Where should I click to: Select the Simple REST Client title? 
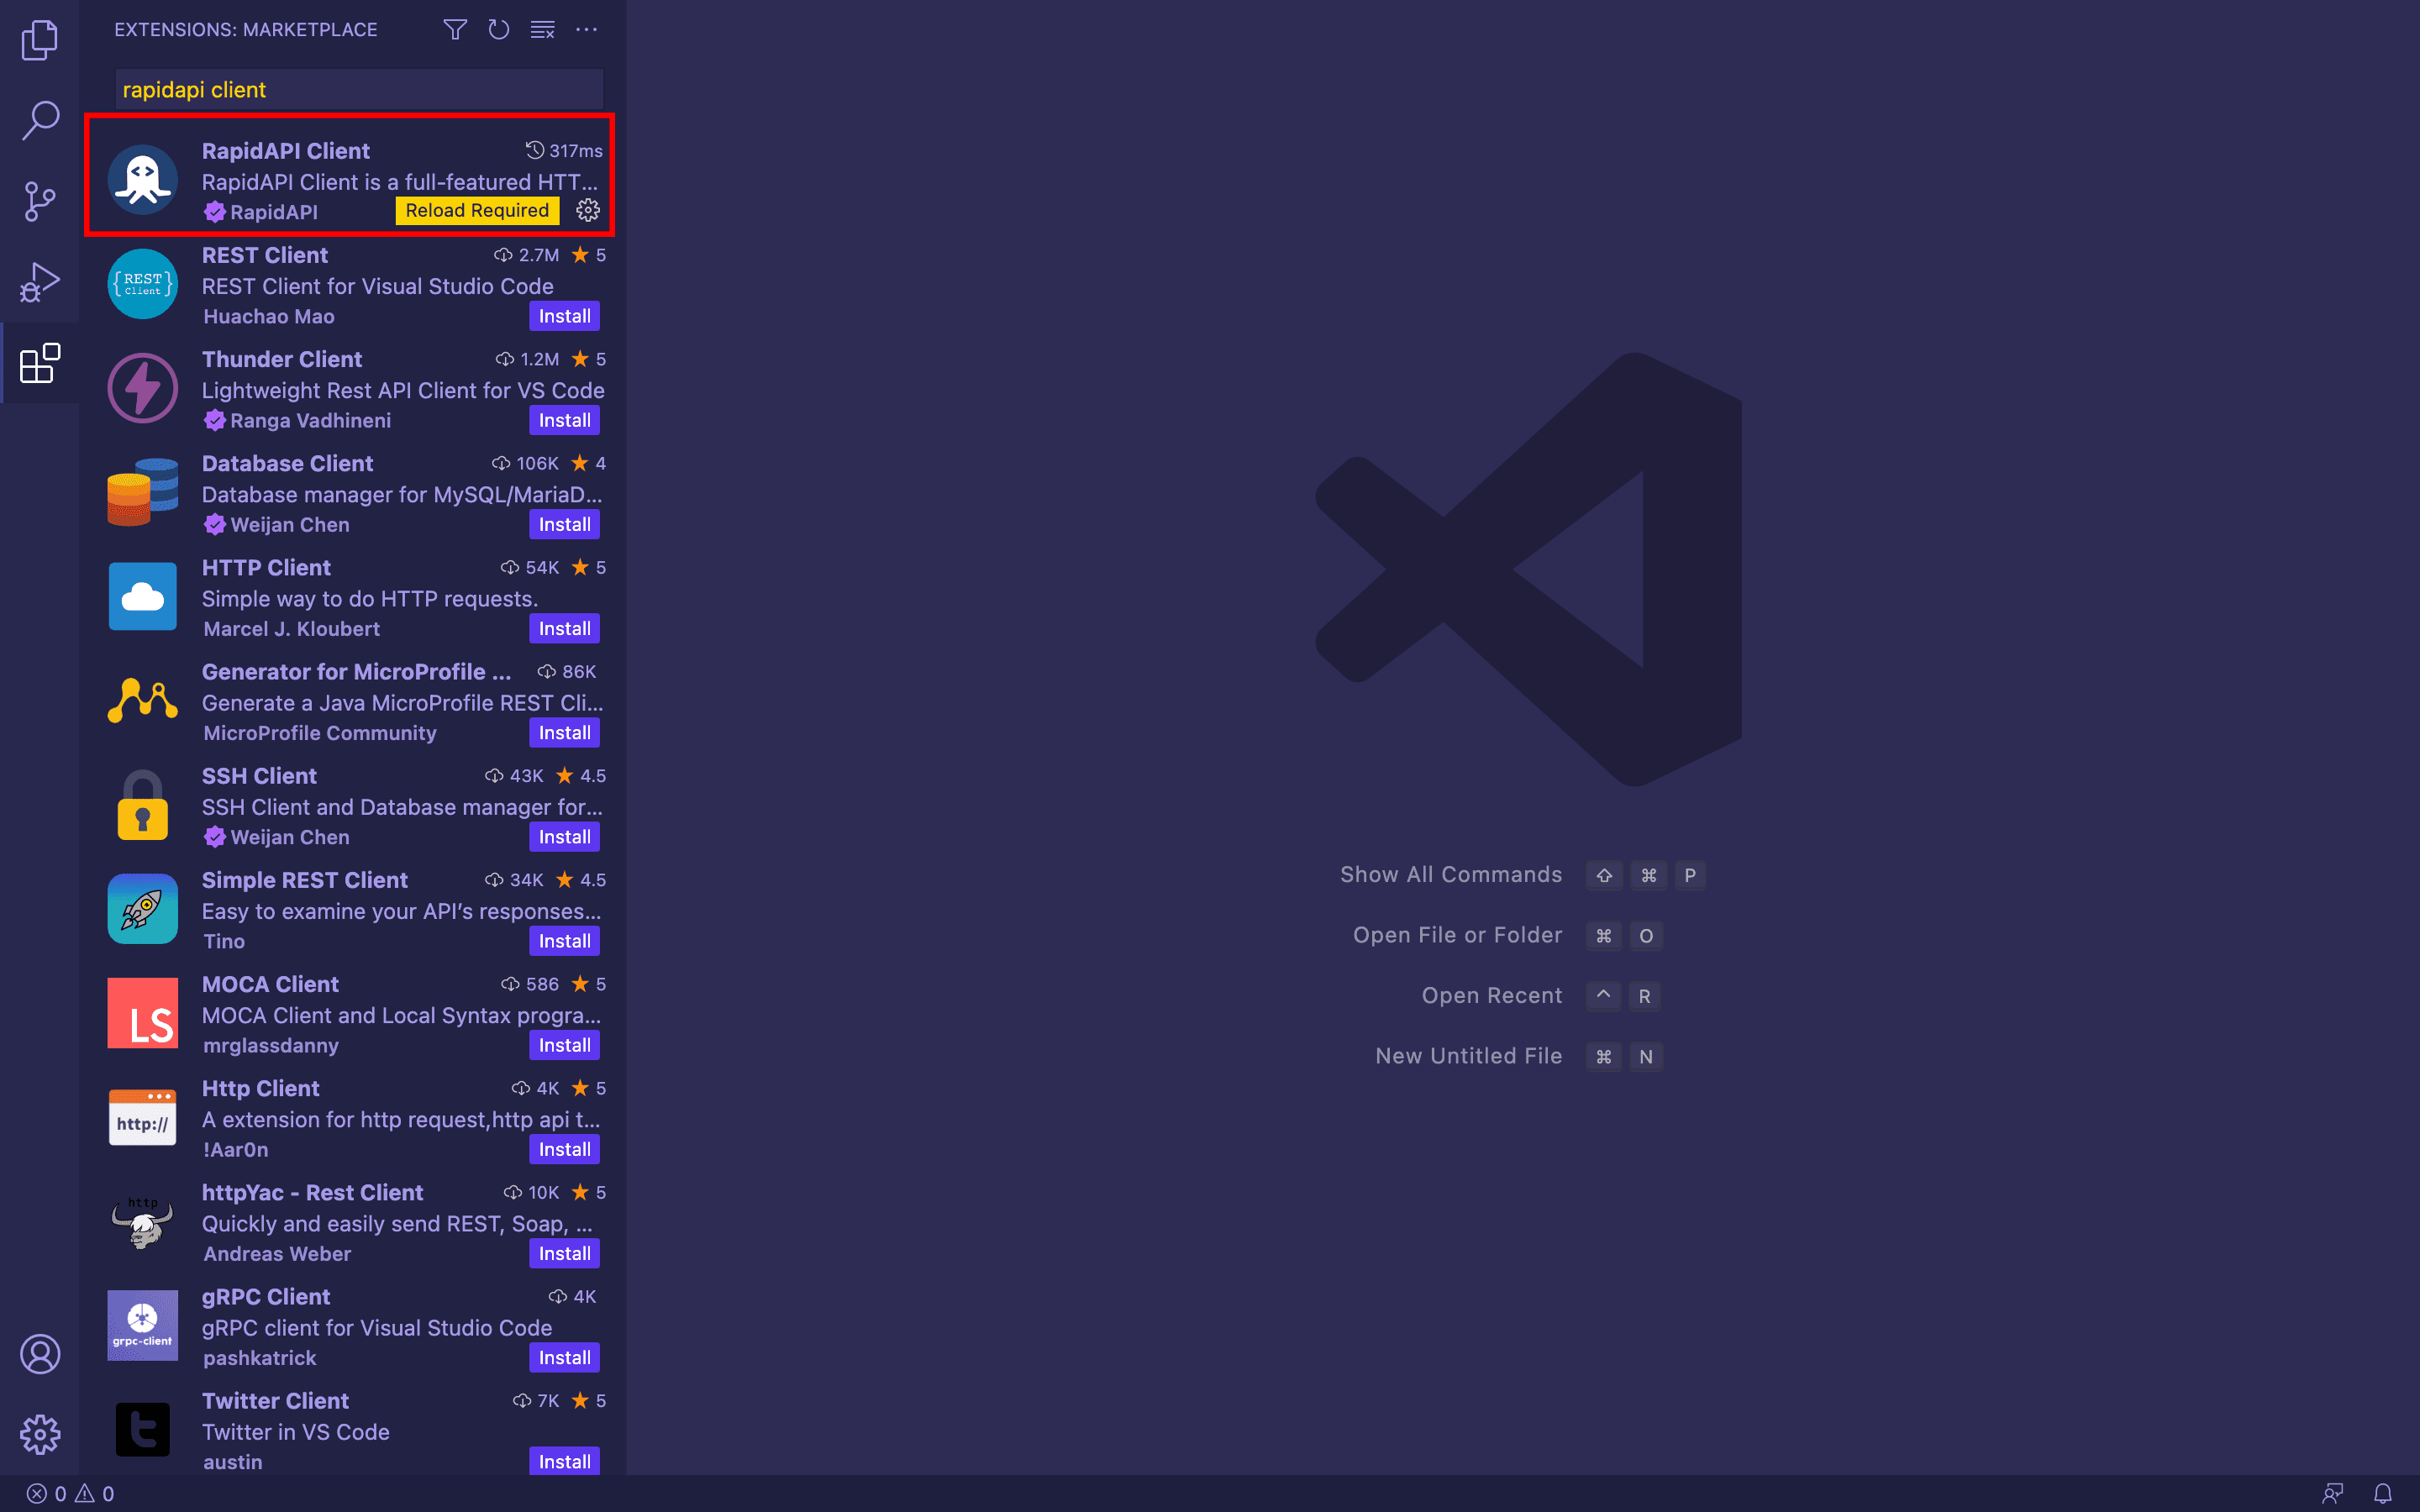pos(305,880)
